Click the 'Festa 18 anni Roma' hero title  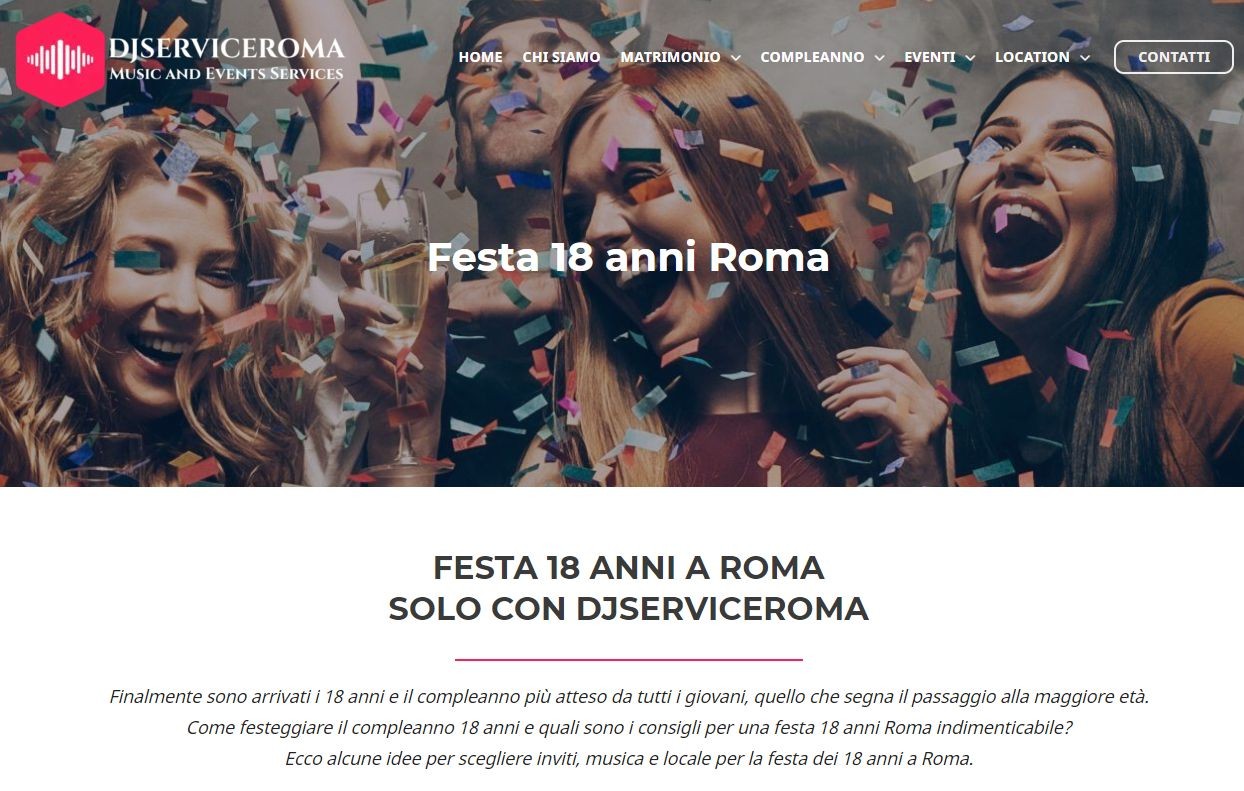coord(628,257)
